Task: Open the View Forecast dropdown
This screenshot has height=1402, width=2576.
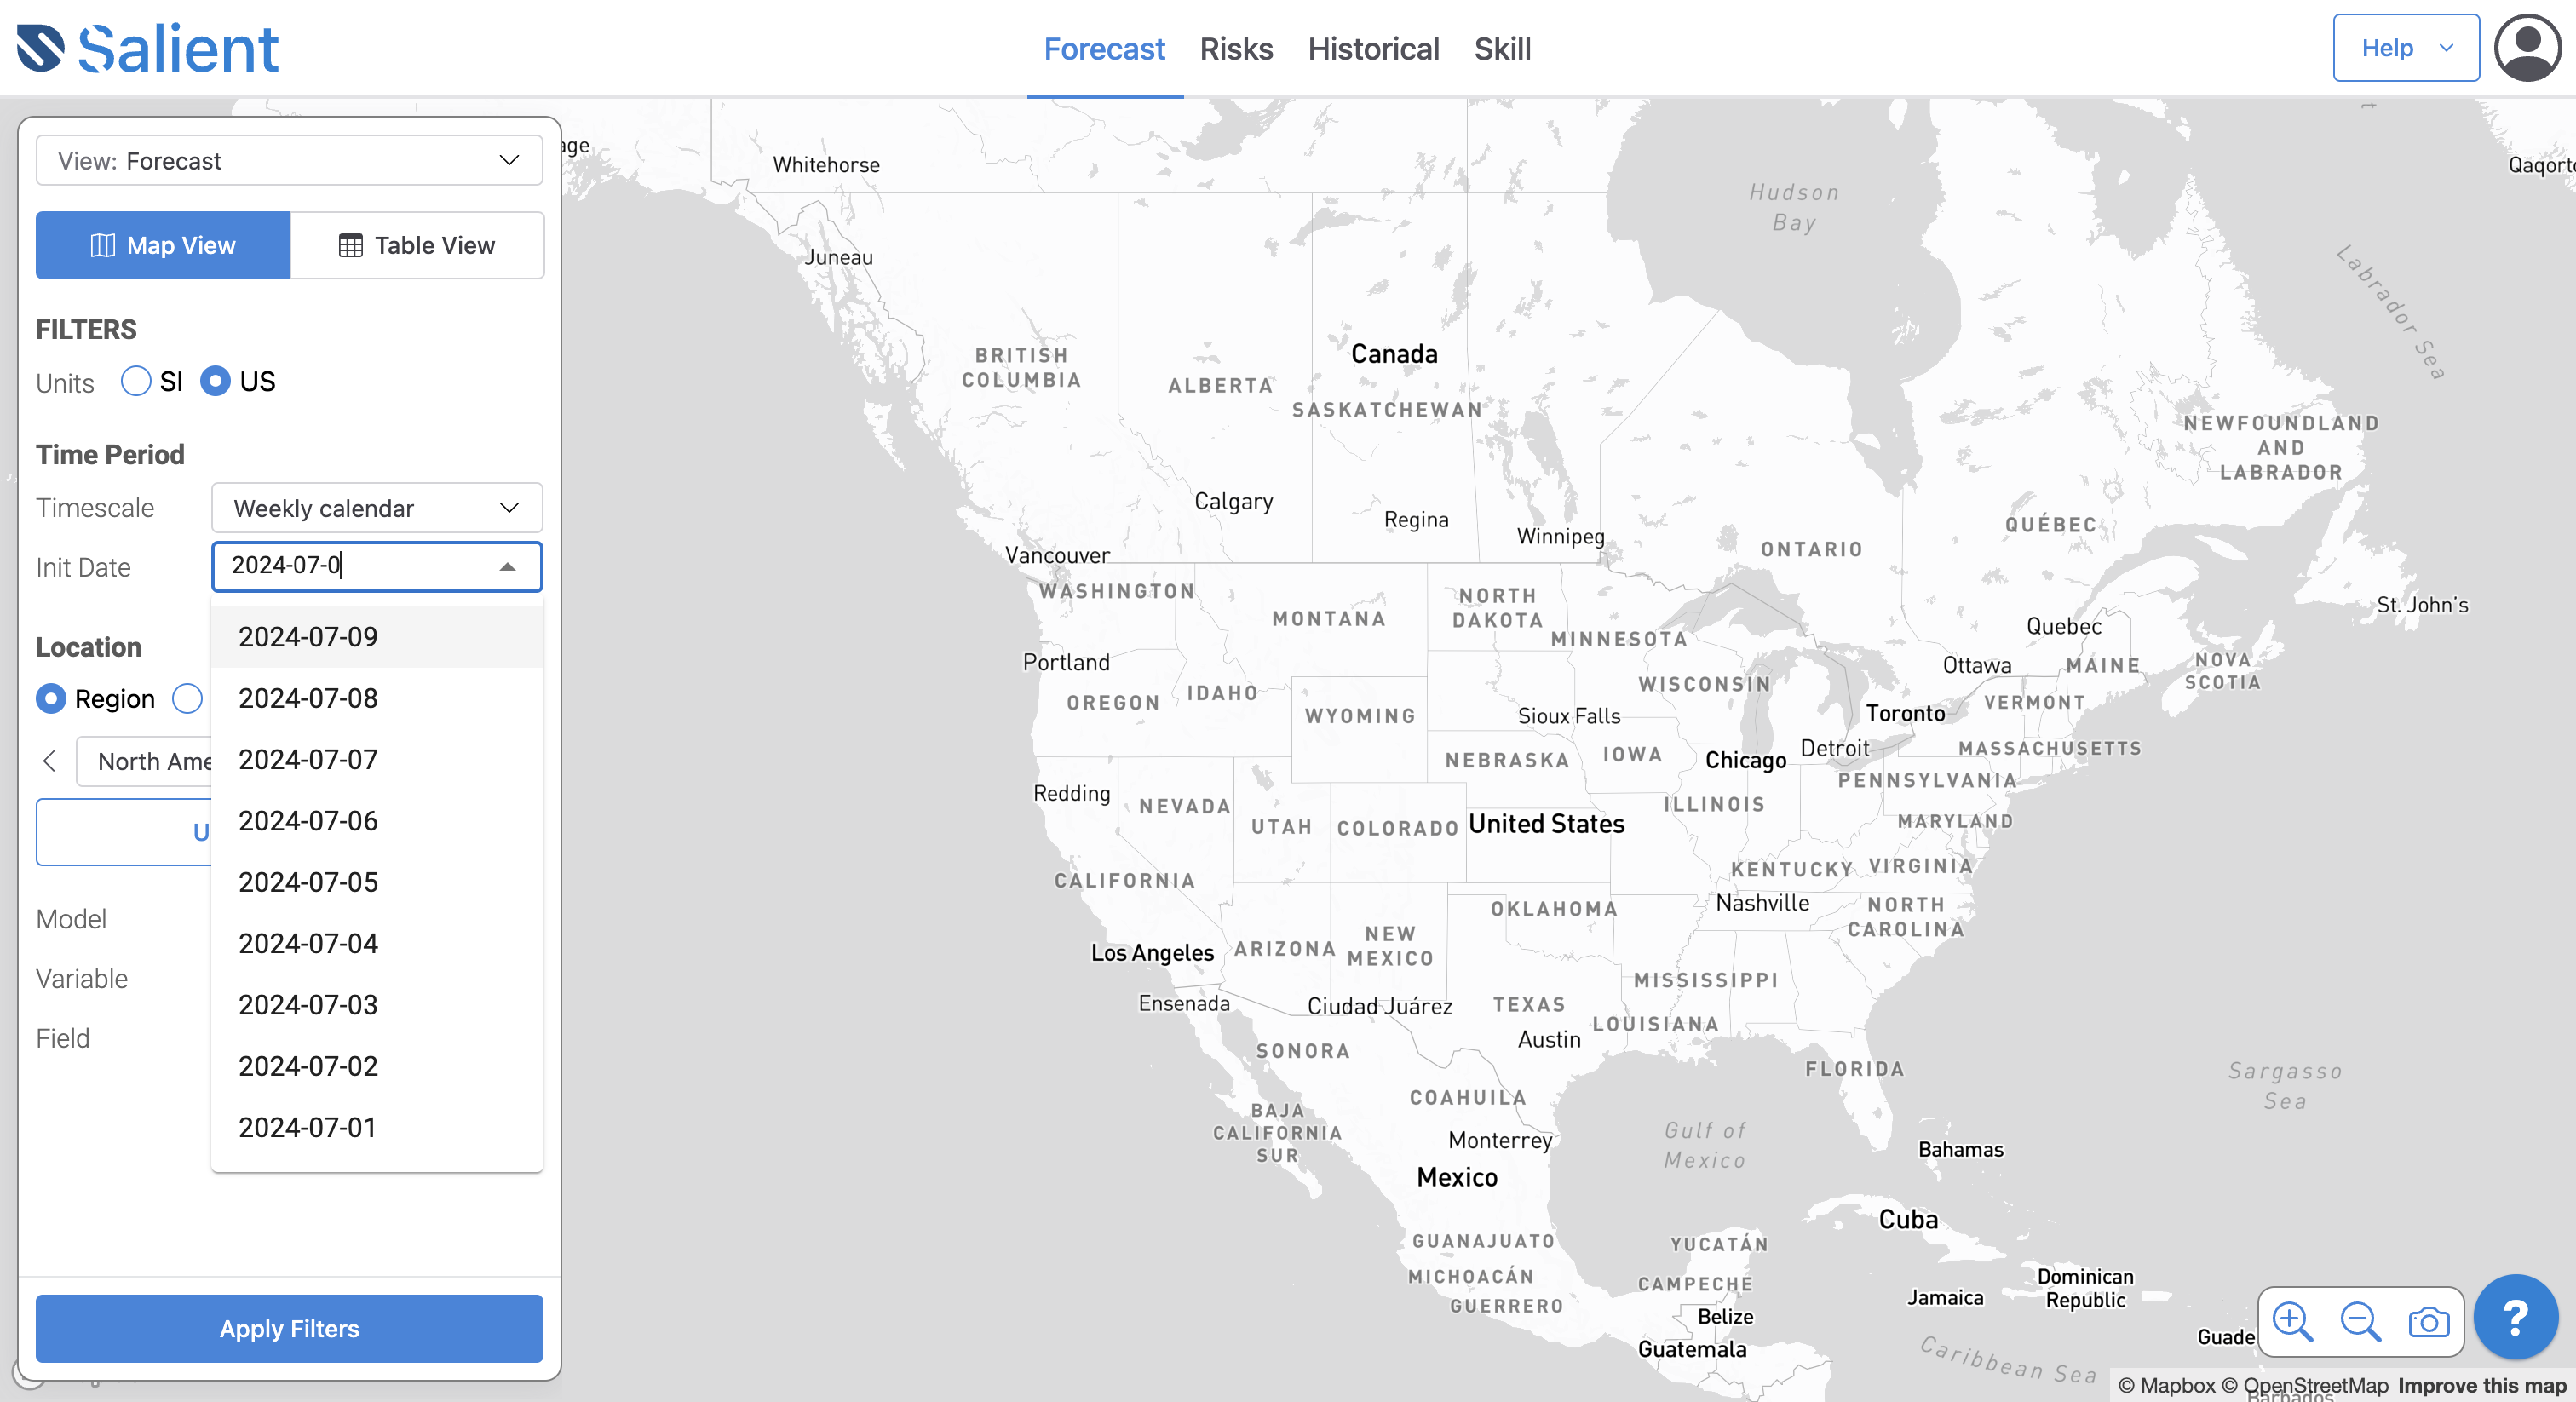Action: pyautogui.click(x=286, y=161)
